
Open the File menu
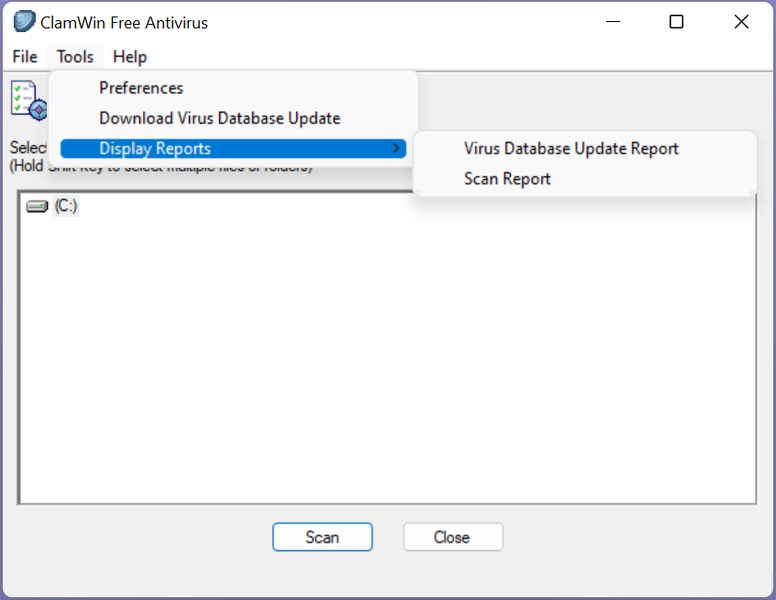25,57
